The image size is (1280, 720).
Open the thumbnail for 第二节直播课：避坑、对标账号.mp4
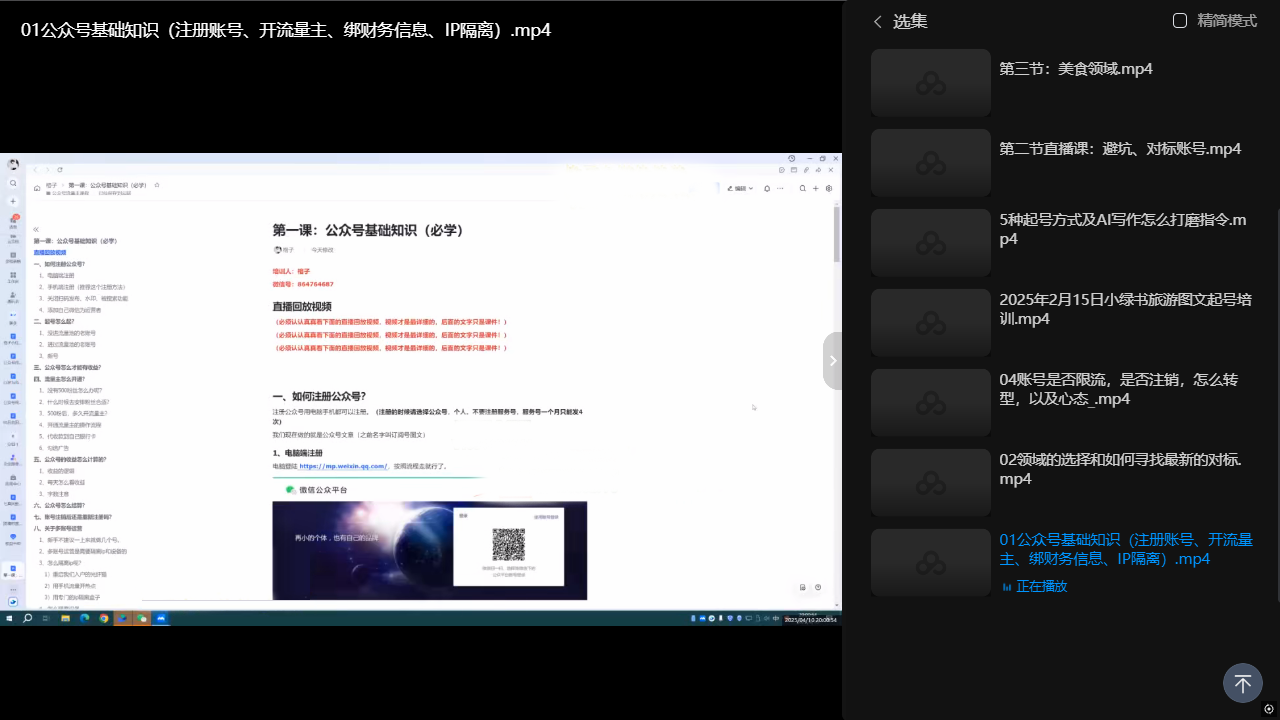point(930,162)
